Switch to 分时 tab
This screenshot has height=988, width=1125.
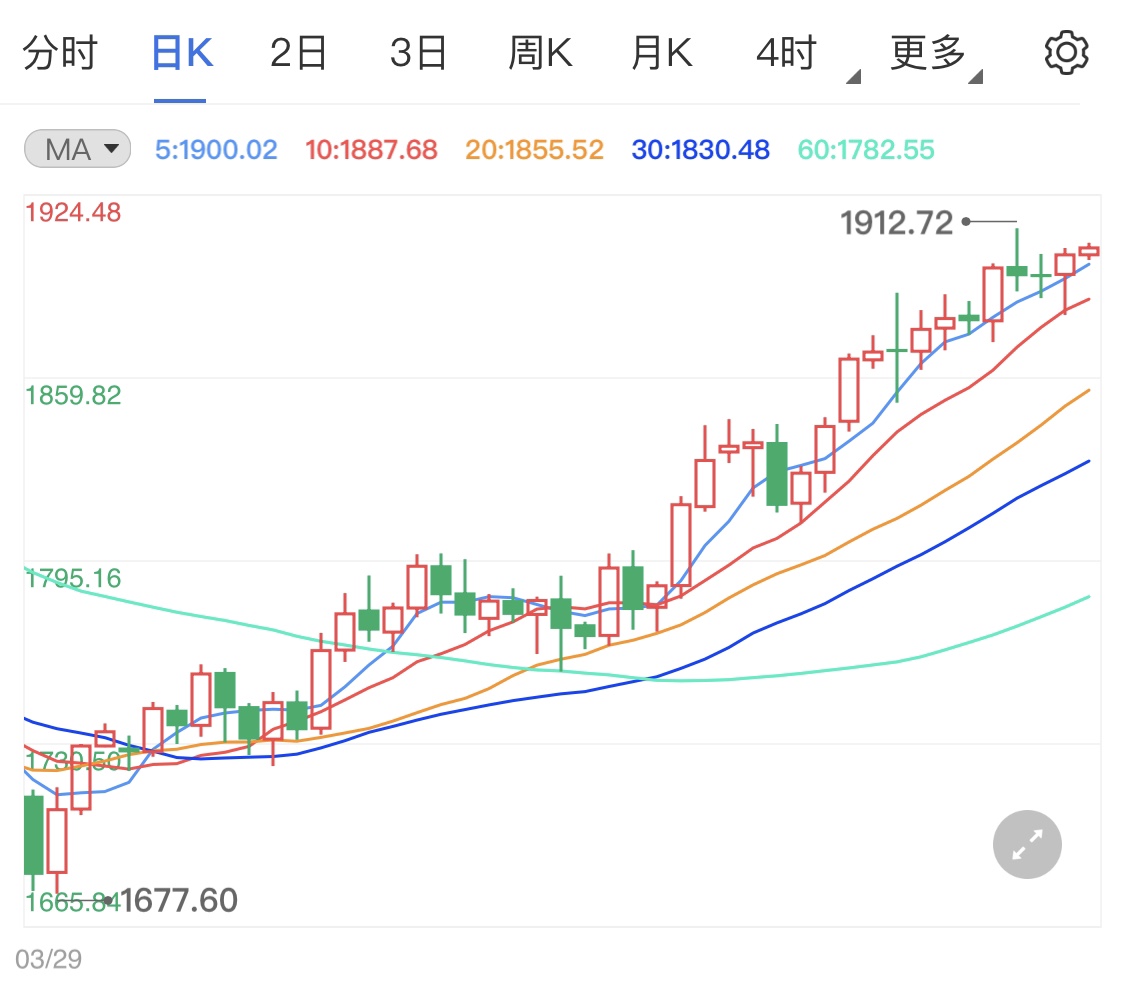pyautogui.click(x=60, y=53)
